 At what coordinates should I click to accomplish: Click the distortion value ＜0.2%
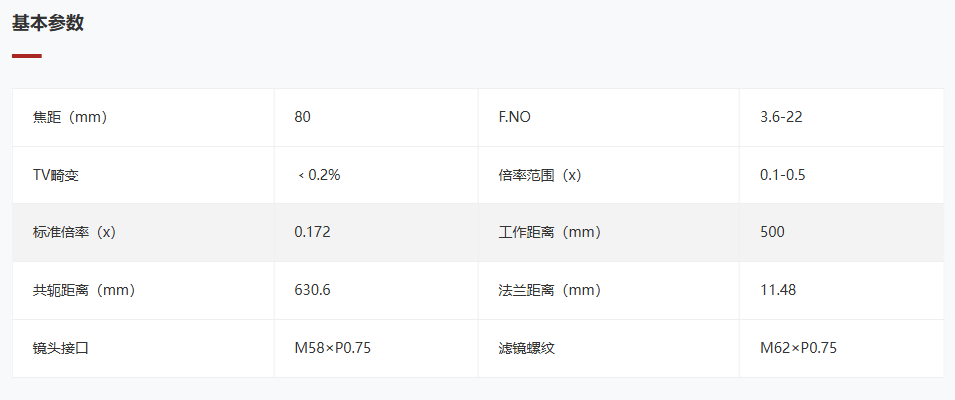click(x=318, y=175)
